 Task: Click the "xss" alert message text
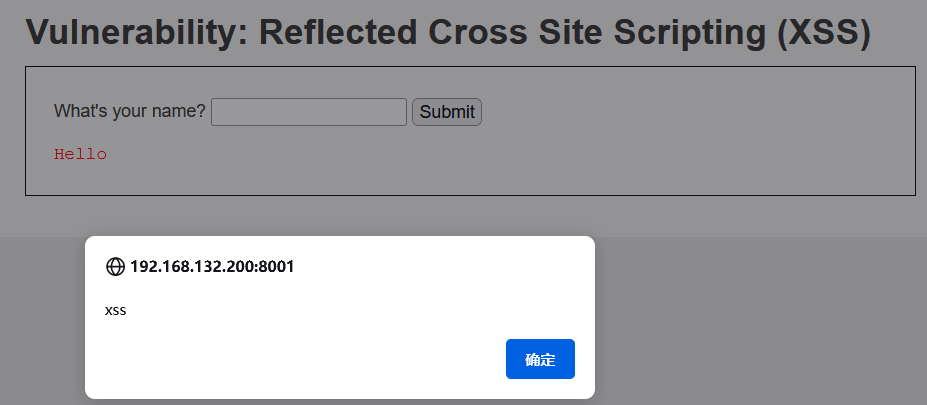click(116, 310)
